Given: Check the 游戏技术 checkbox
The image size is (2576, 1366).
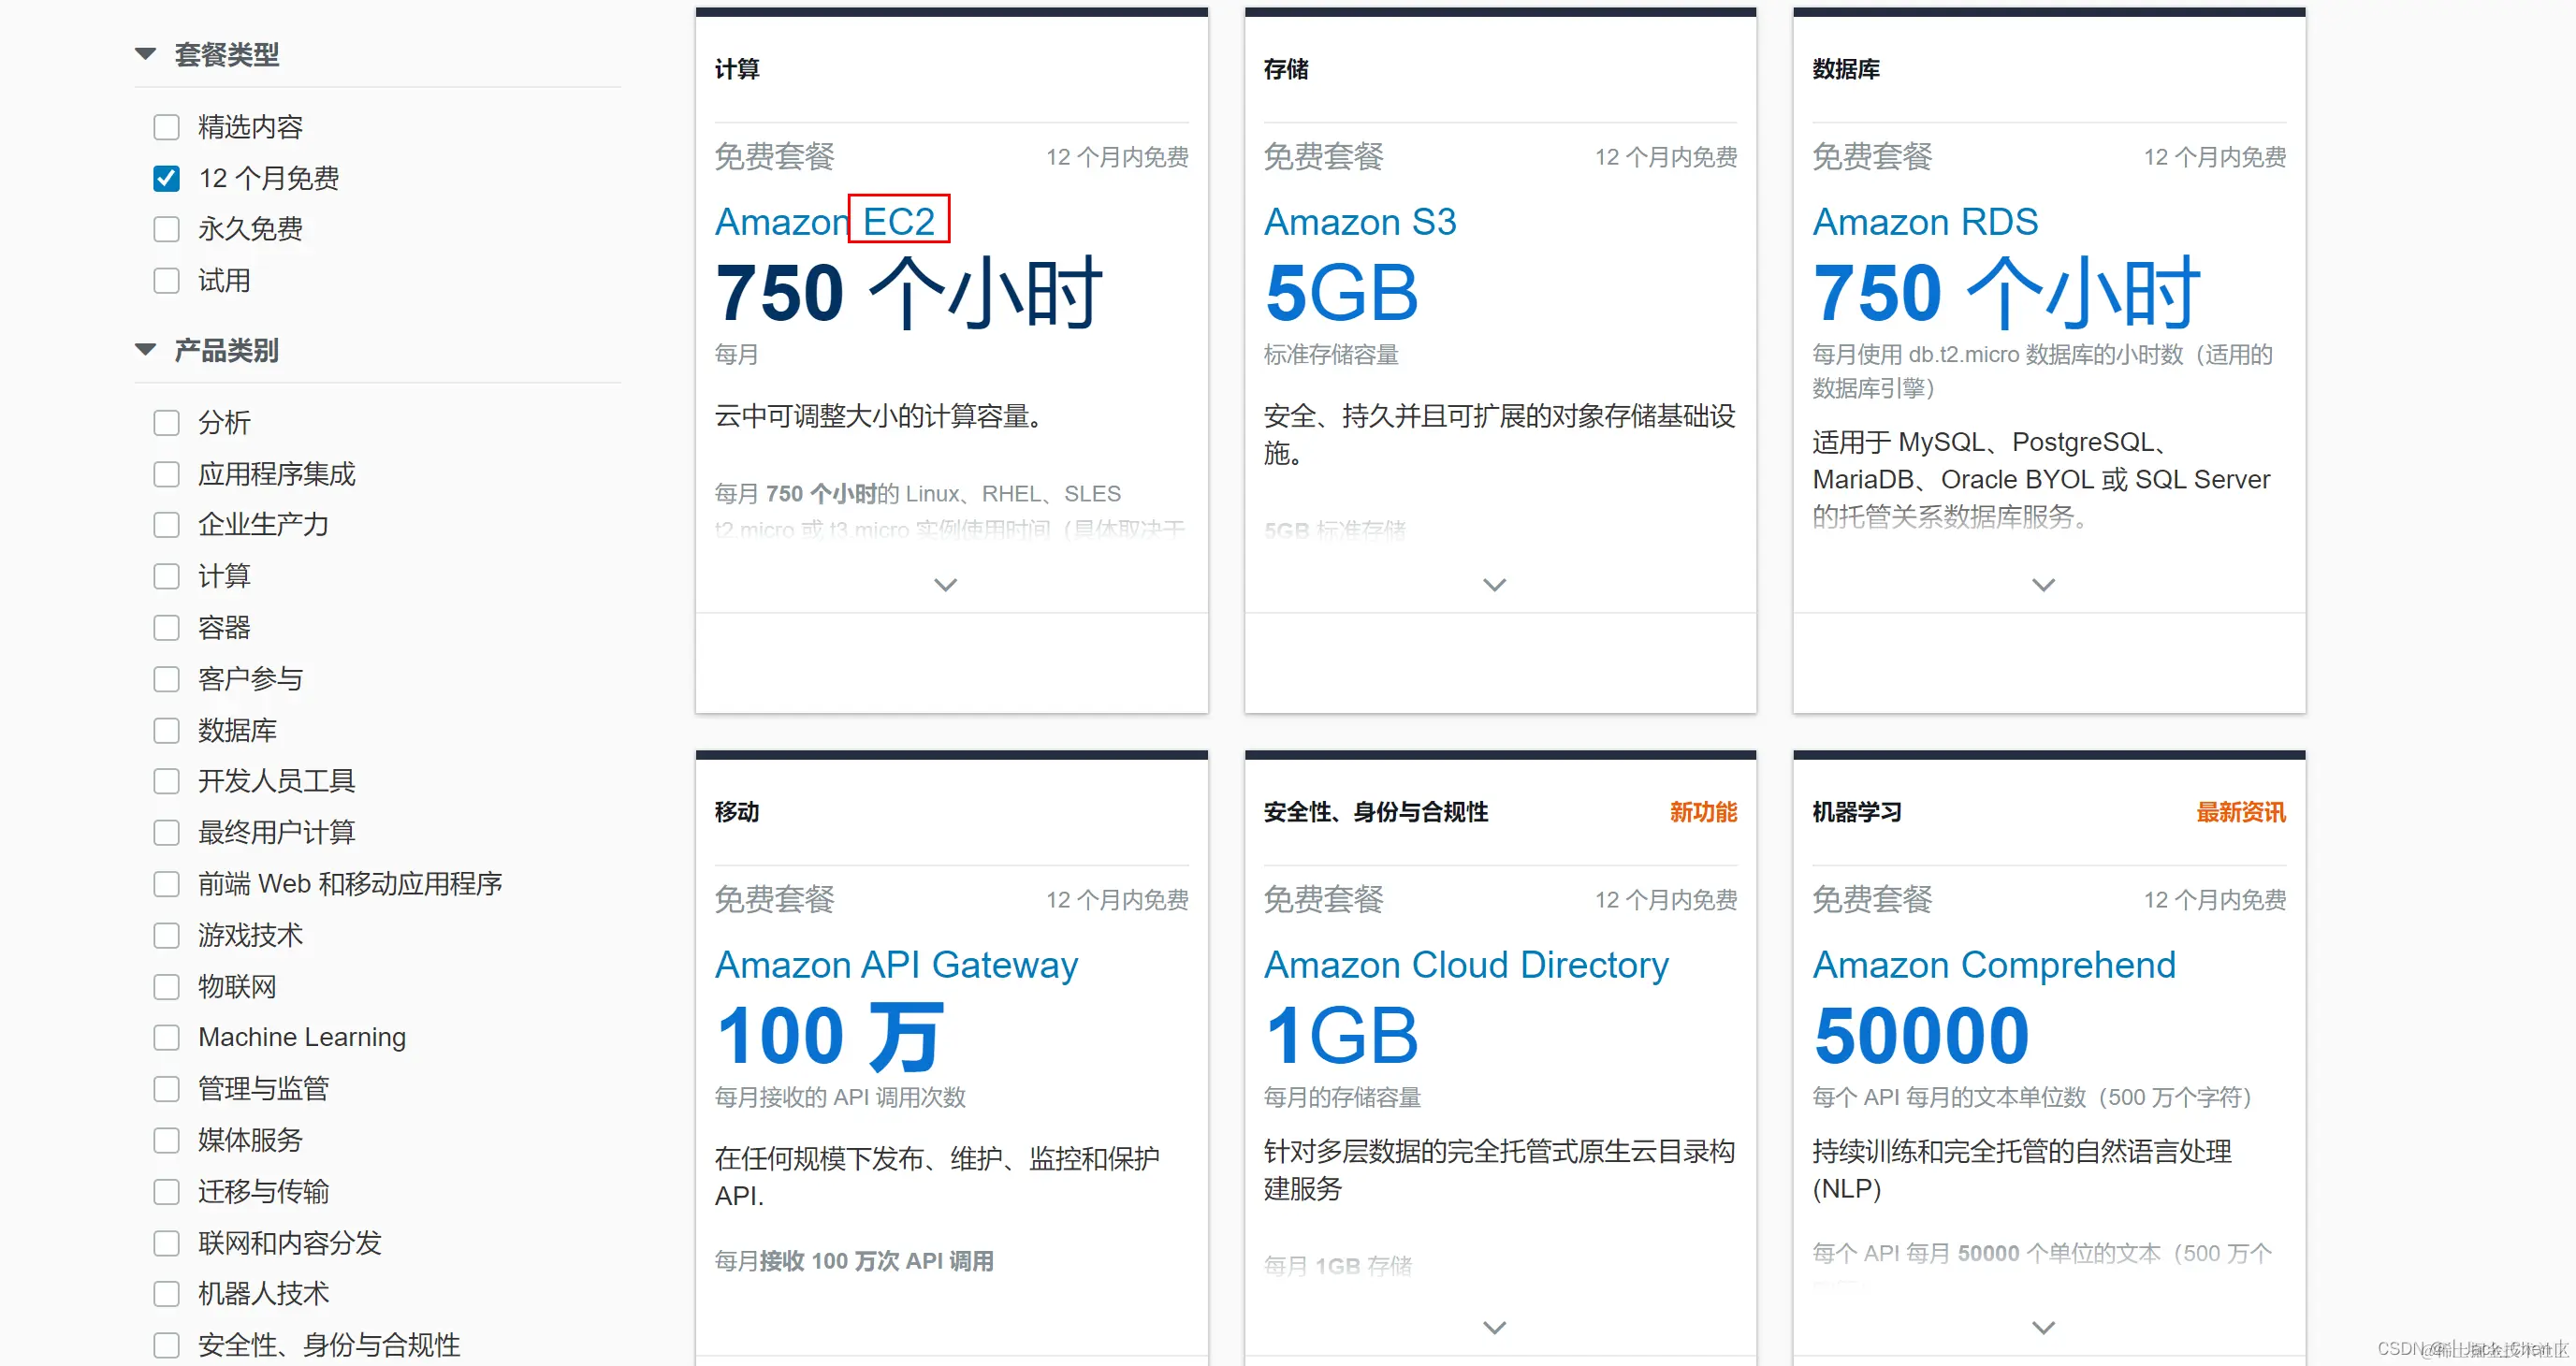Looking at the screenshot, I should click(166, 935).
